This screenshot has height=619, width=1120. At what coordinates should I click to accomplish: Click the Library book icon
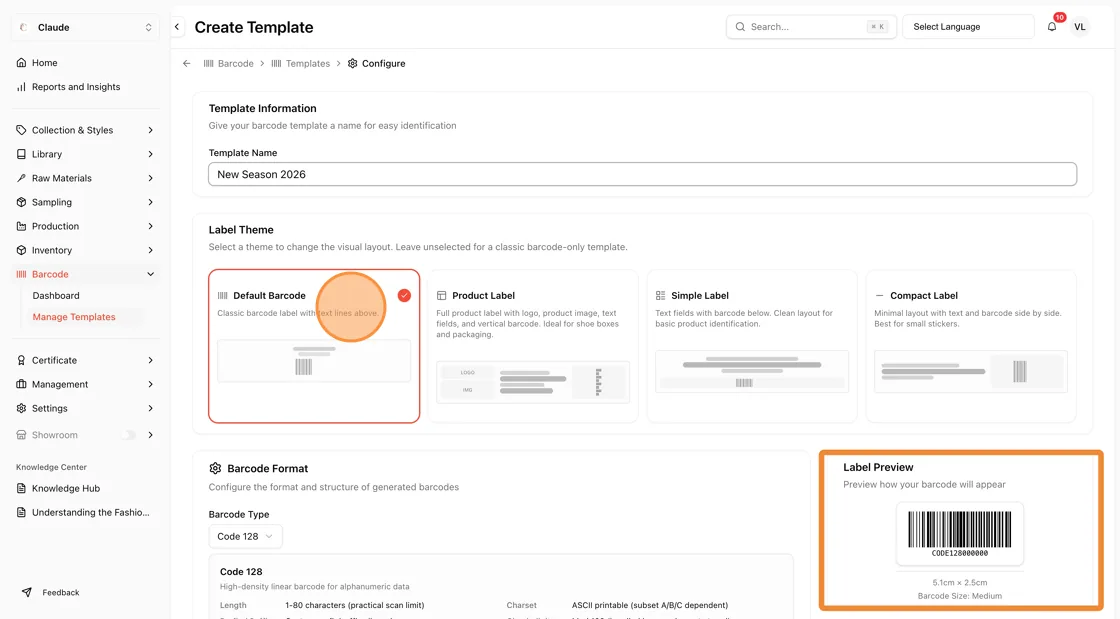coord(21,154)
